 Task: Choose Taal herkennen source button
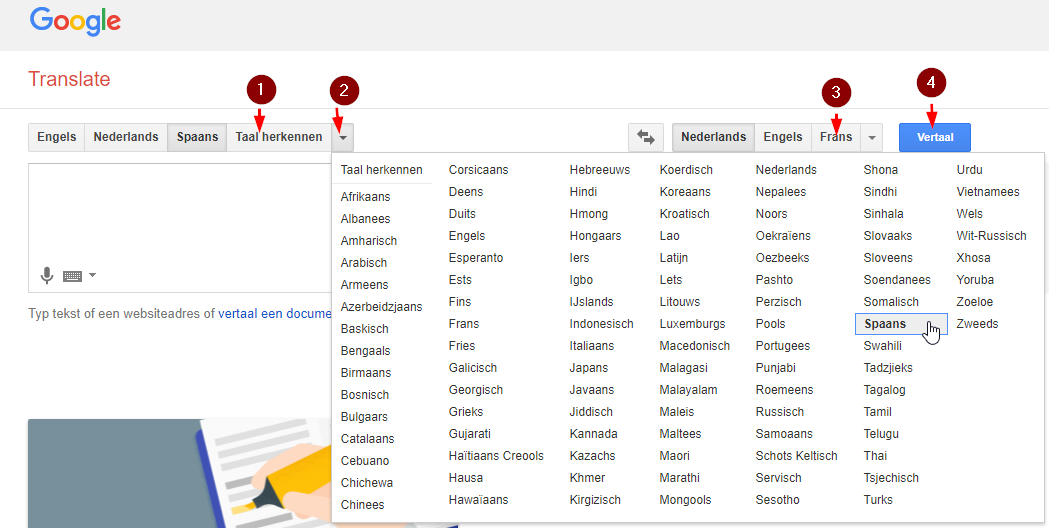coord(279,137)
